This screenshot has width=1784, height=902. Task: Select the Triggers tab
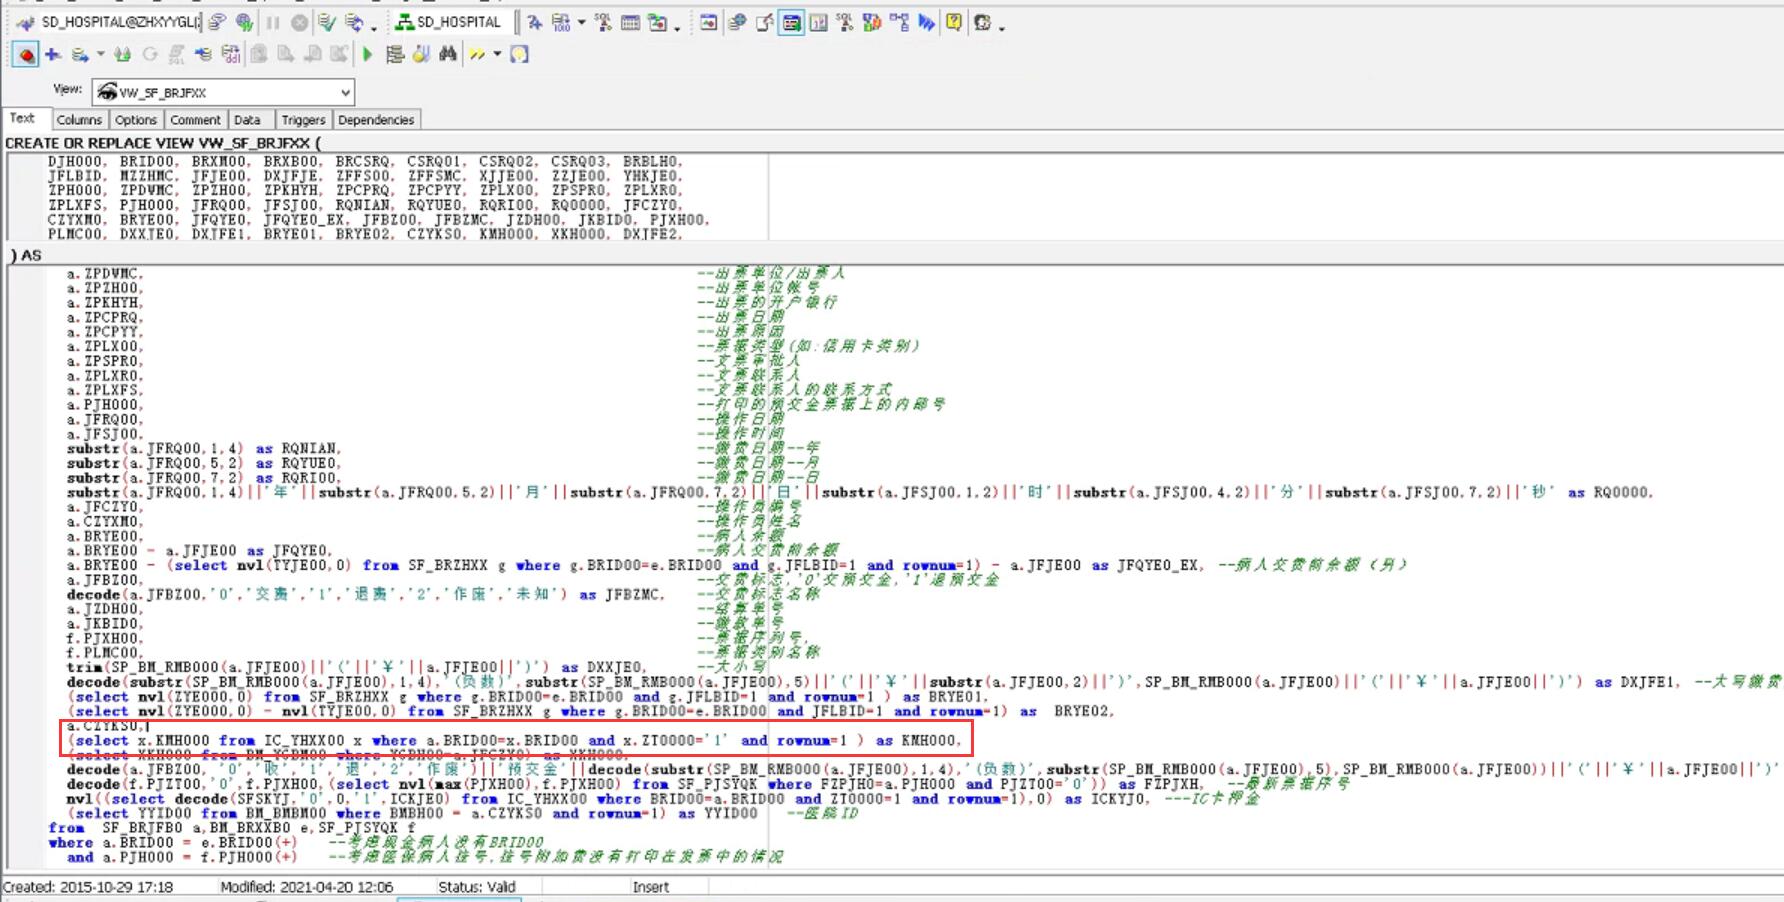pos(303,120)
